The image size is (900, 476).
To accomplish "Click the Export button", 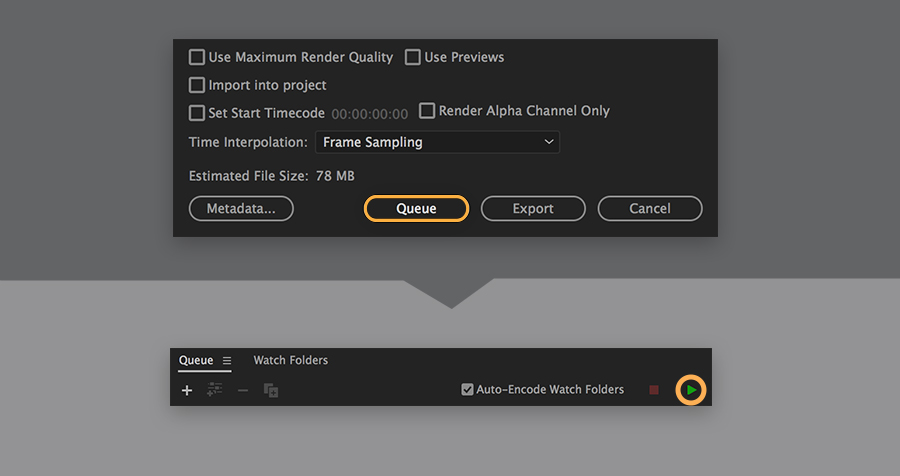I will click(x=533, y=208).
